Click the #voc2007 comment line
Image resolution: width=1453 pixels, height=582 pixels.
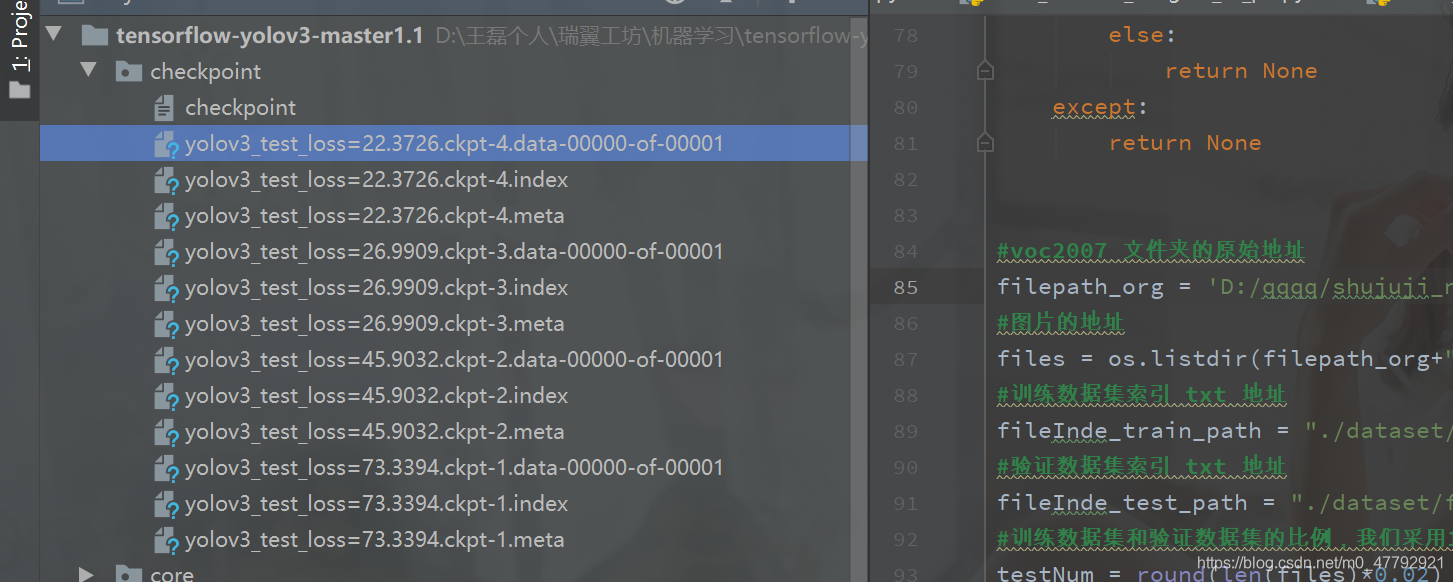coord(1150,252)
